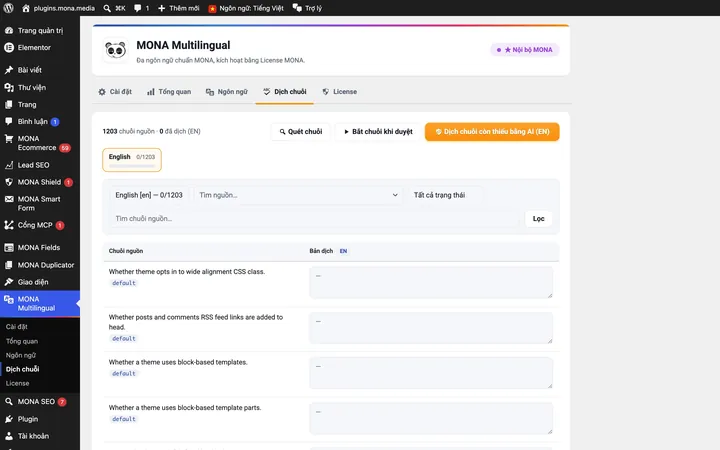720x450 pixels.
Task: Open English [en] language dropdown
Action: (x=149, y=195)
